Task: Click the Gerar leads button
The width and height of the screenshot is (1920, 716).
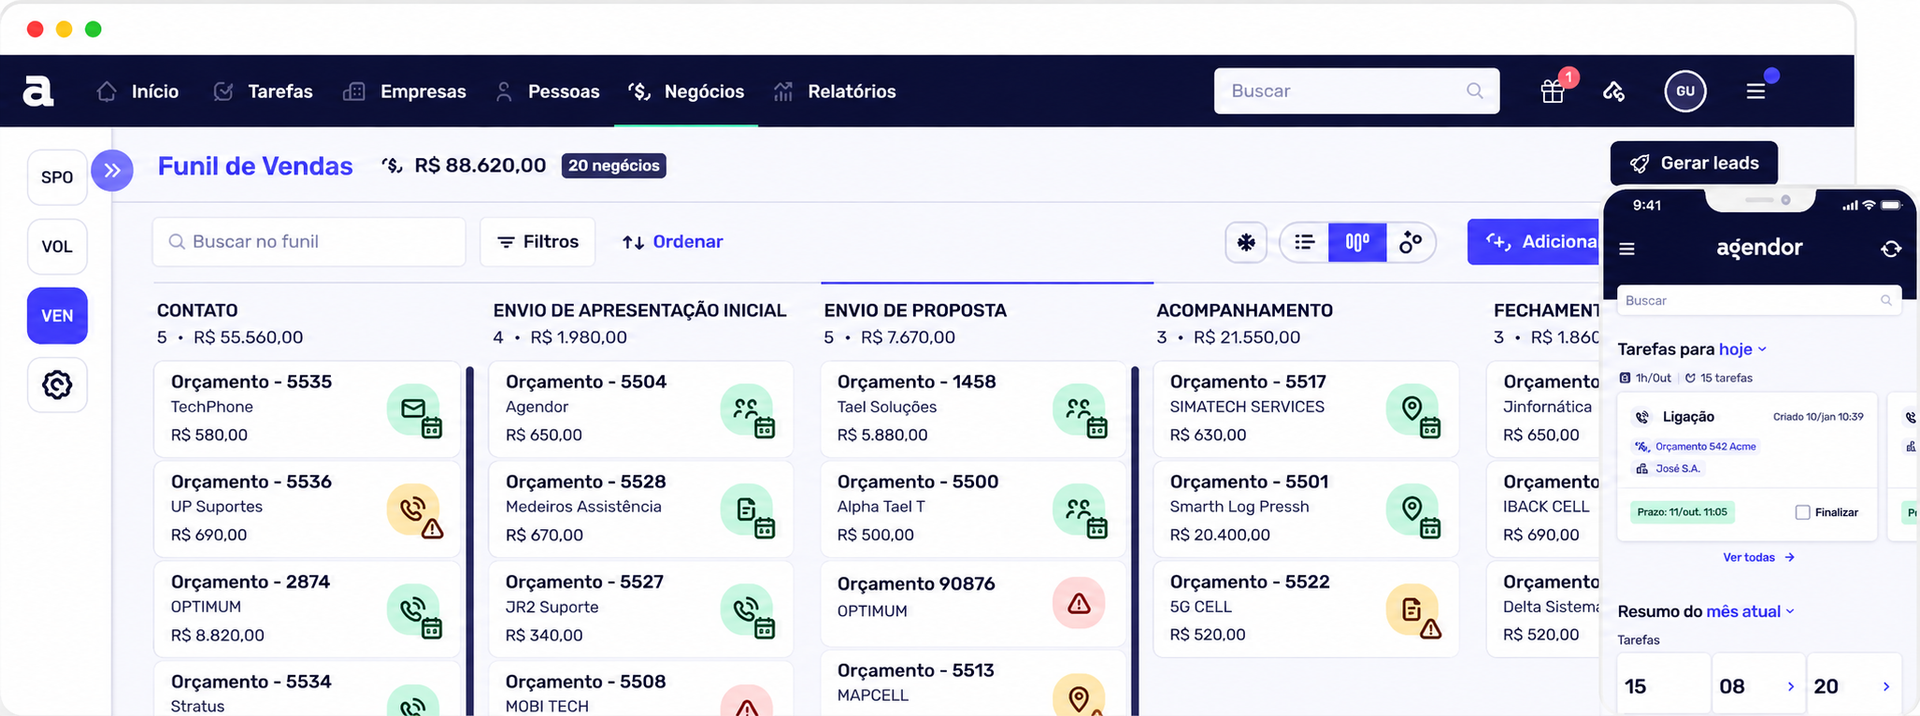Action: click(x=1694, y=163)
